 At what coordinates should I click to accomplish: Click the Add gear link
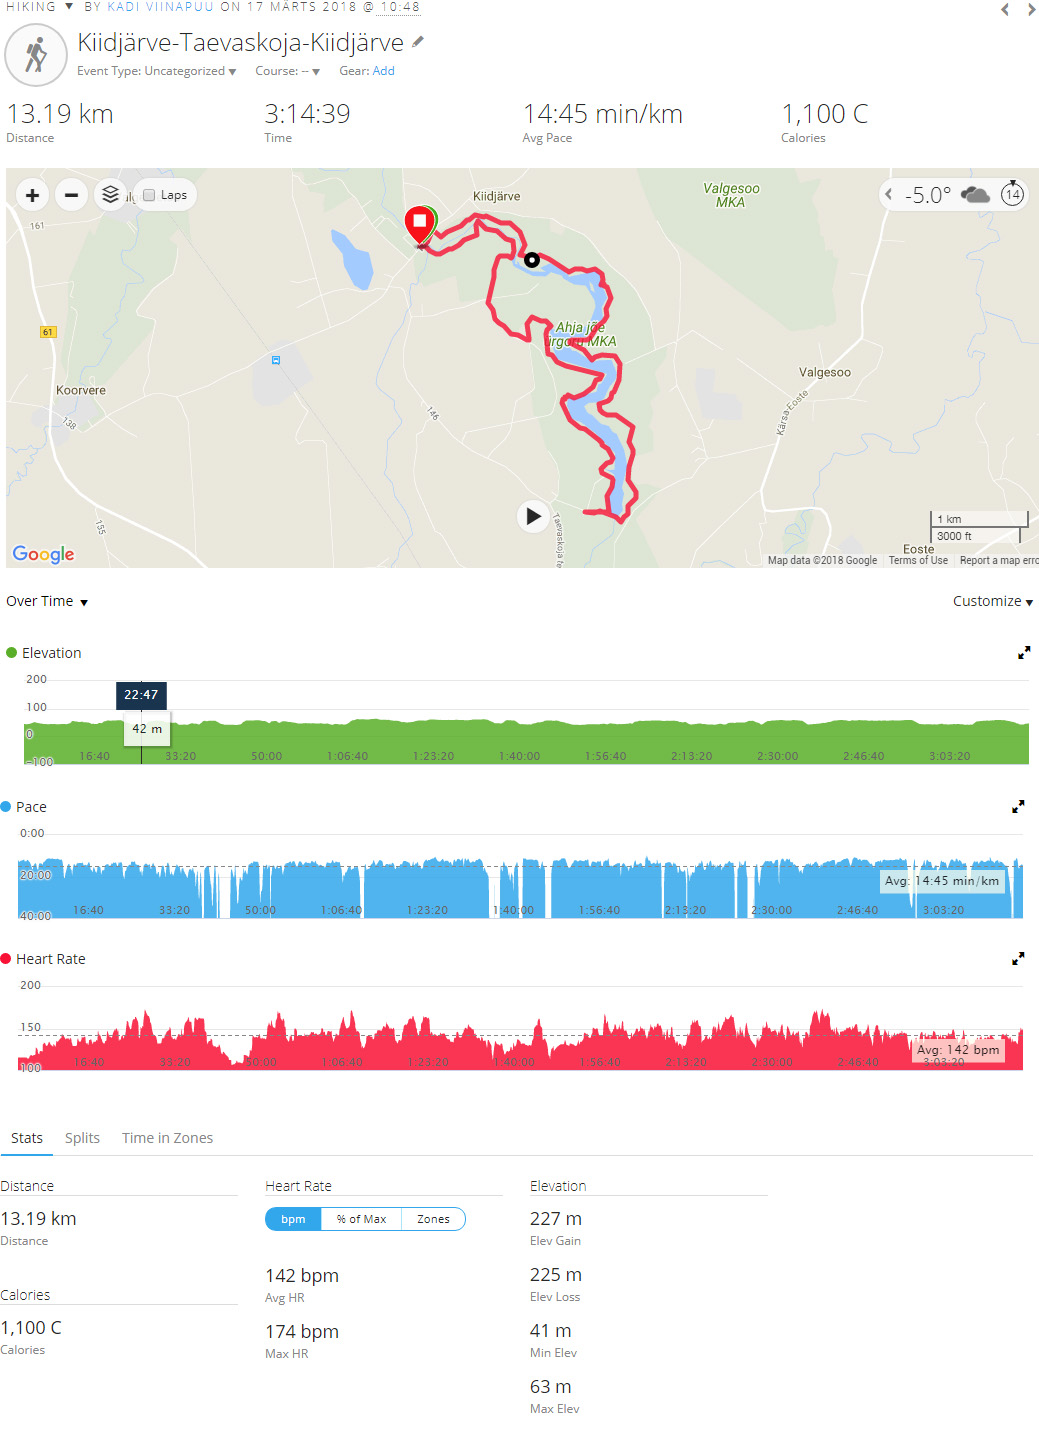click(384, 71)
